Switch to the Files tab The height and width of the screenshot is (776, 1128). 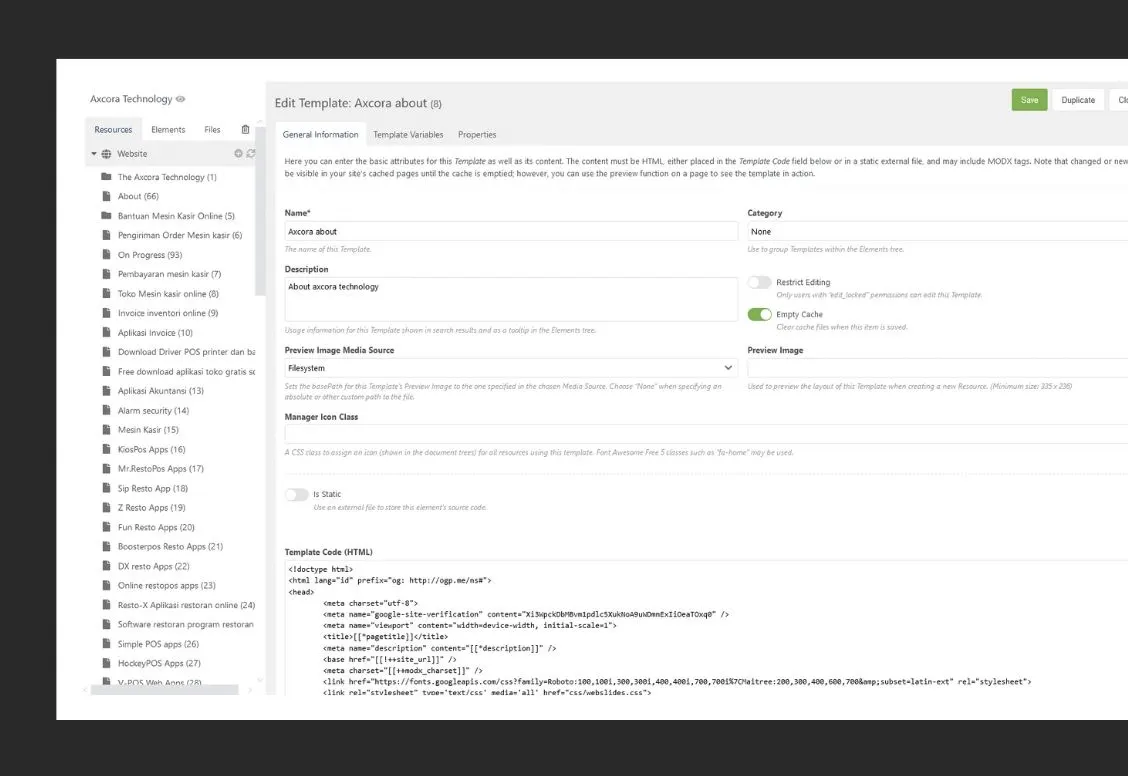tap(212, 129)
